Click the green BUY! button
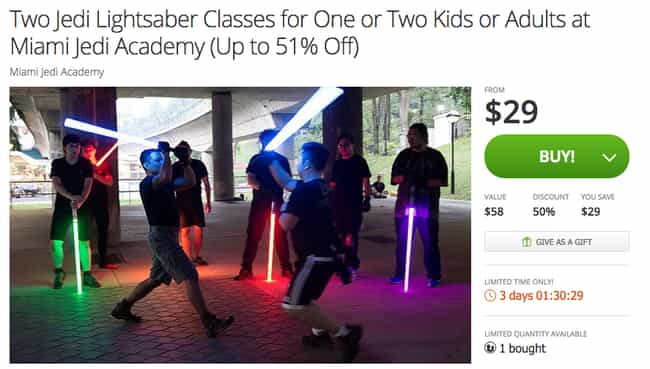 (556, 156)
